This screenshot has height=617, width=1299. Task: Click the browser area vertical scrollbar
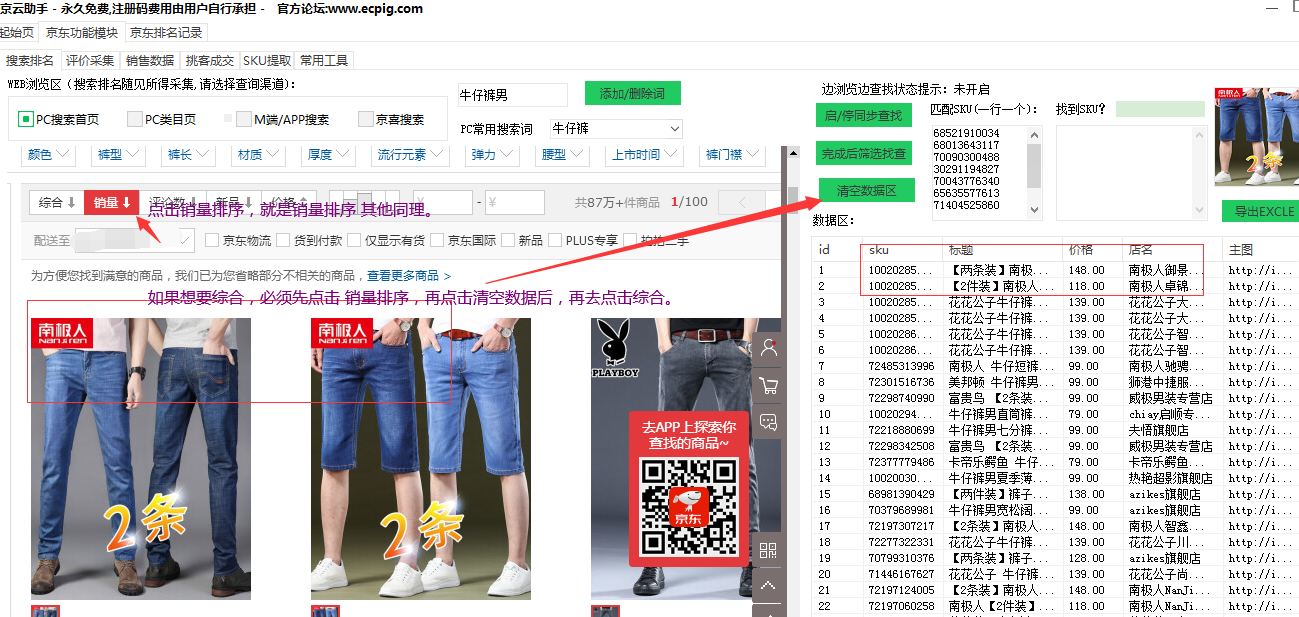[x=793, y=380]
